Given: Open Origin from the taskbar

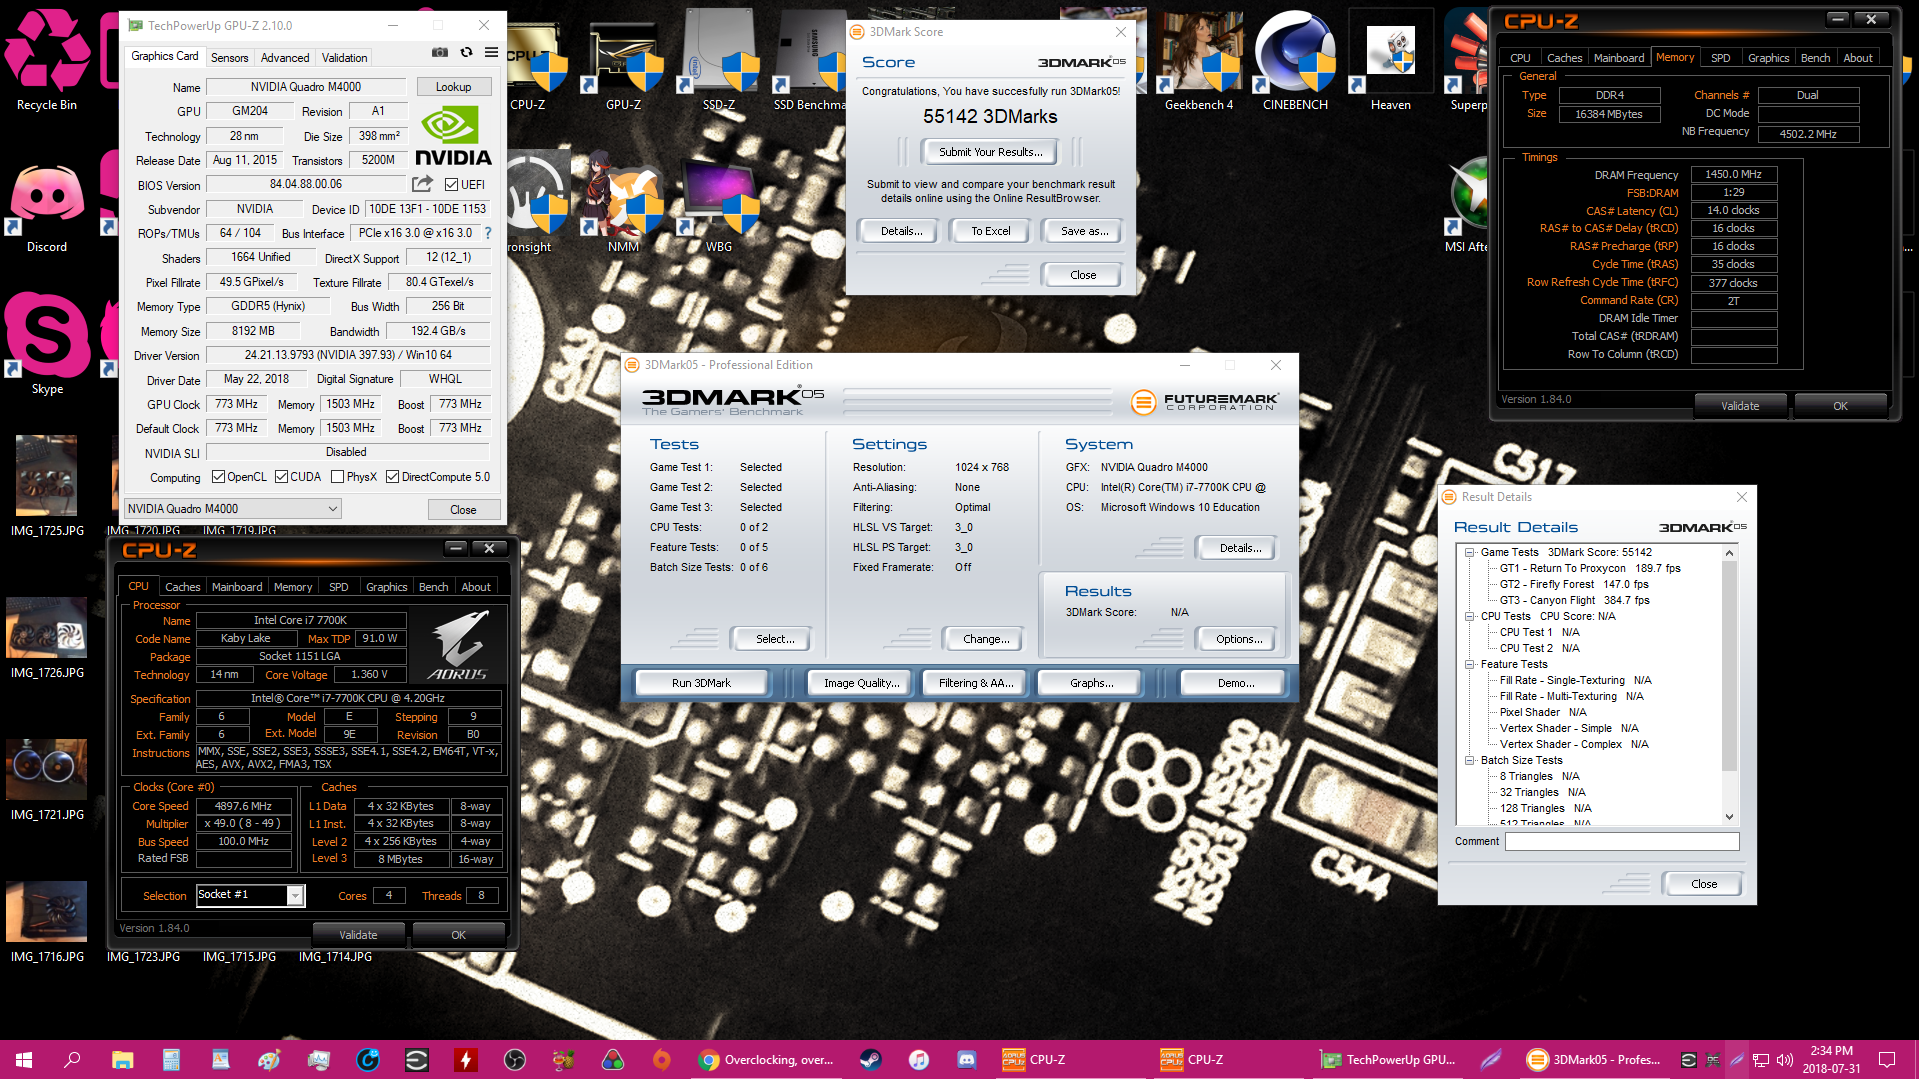Looking at the screenshot, I should (x=661, y=1059).
